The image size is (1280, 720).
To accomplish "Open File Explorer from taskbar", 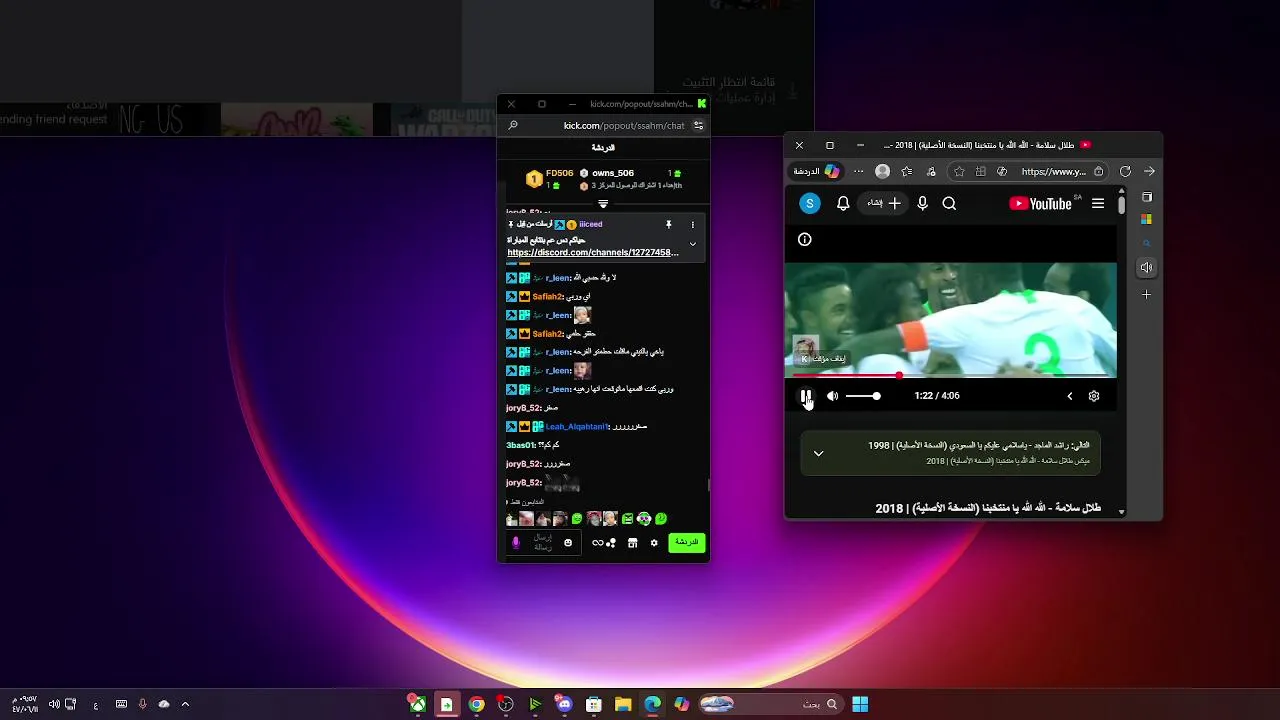I will [x=623, y=704].
